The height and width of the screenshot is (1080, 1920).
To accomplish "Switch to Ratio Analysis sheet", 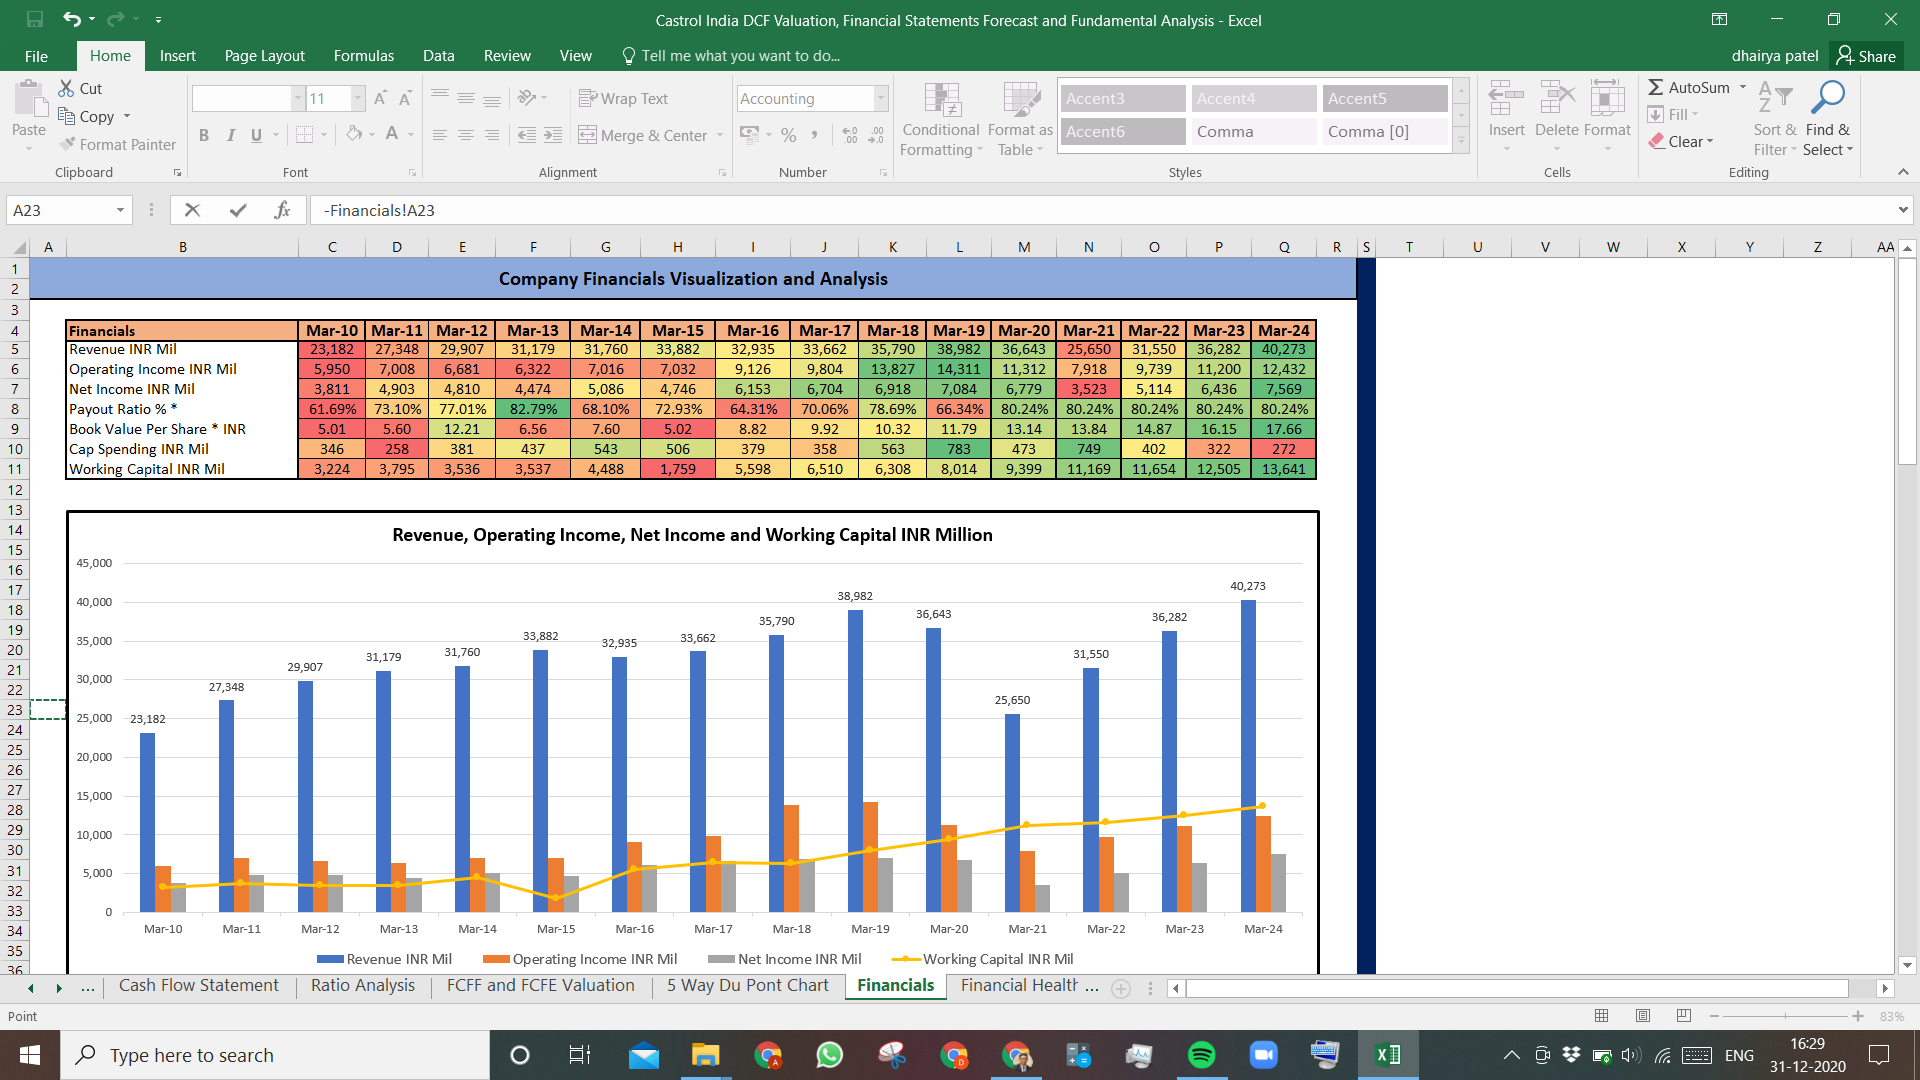I will (363, 986).
